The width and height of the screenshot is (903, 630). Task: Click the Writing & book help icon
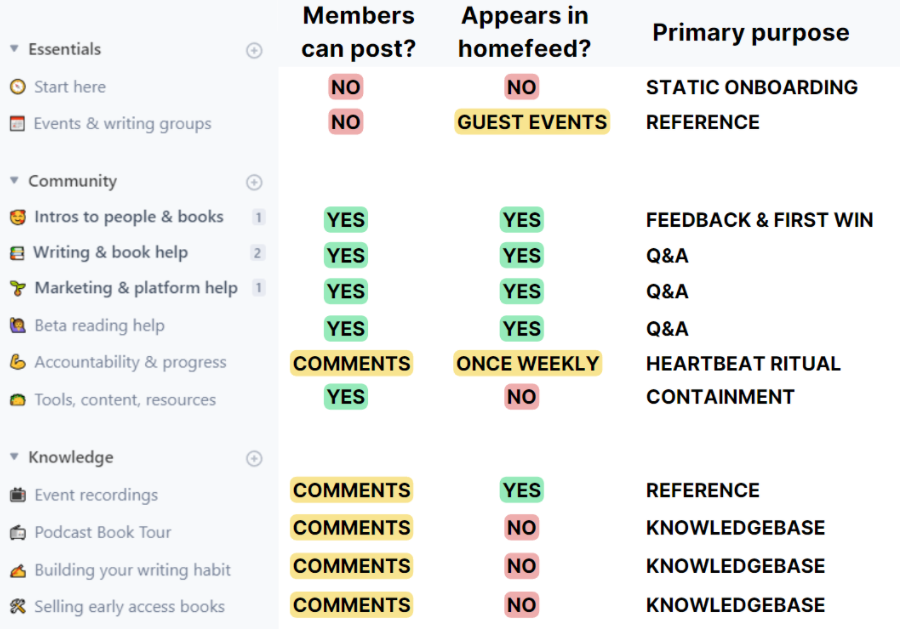click(17, 253)
